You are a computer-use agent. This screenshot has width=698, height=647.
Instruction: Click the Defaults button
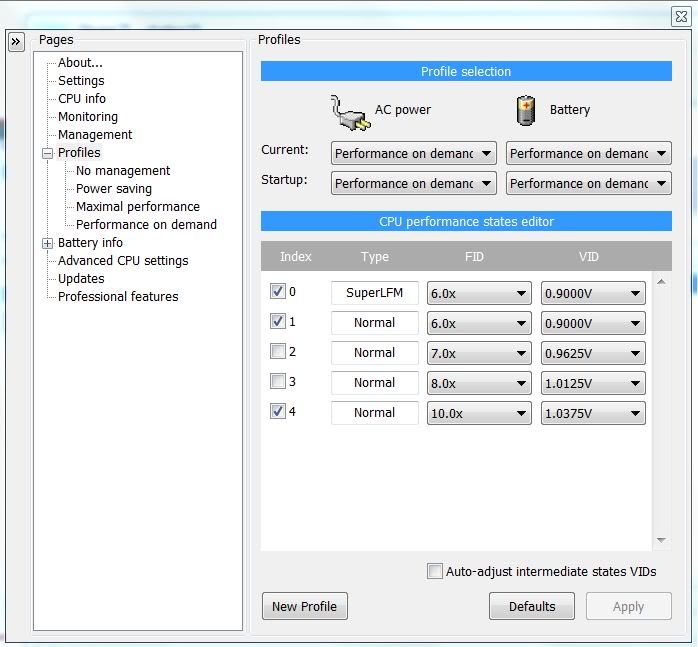pyautogui.click(x=532, y=606)
